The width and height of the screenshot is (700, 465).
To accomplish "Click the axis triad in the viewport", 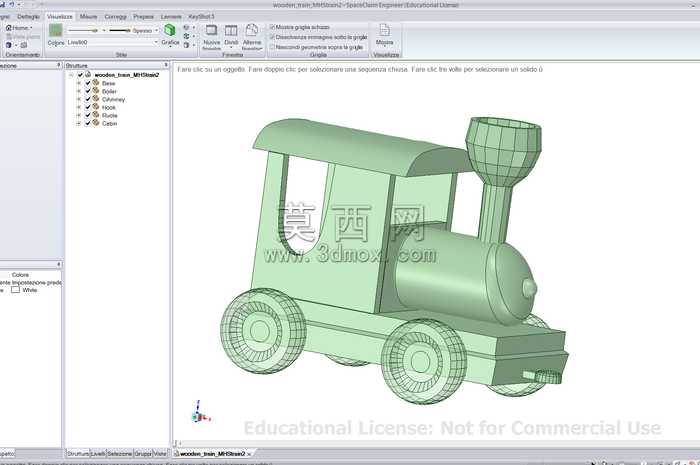I will coord(200,412).
